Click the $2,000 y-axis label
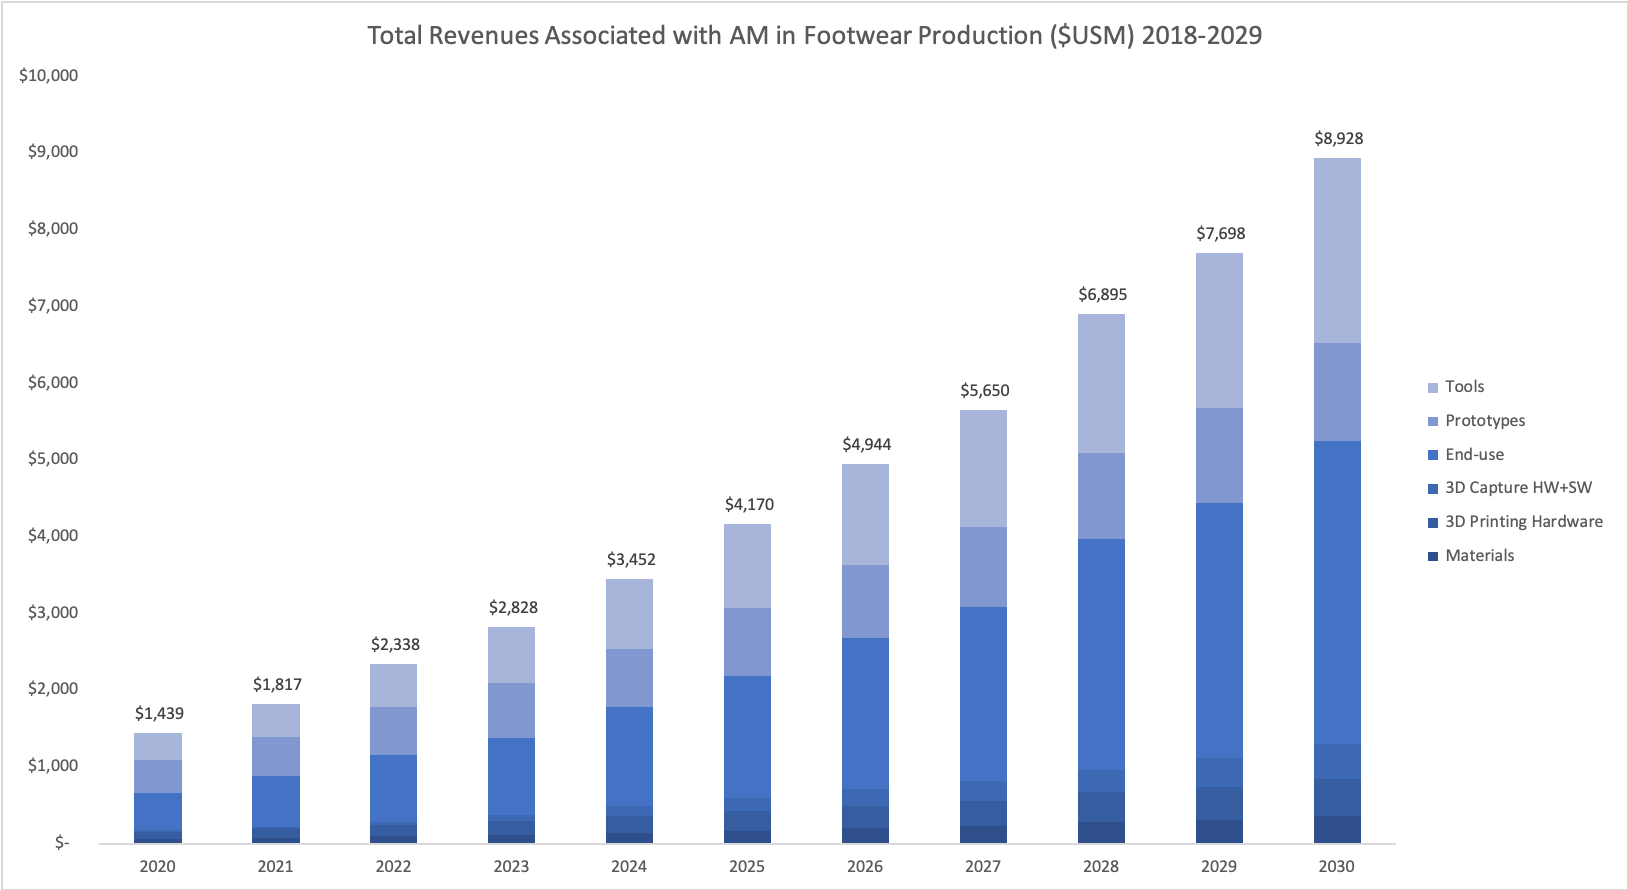 pyautogui.click(x=53, y=688)
